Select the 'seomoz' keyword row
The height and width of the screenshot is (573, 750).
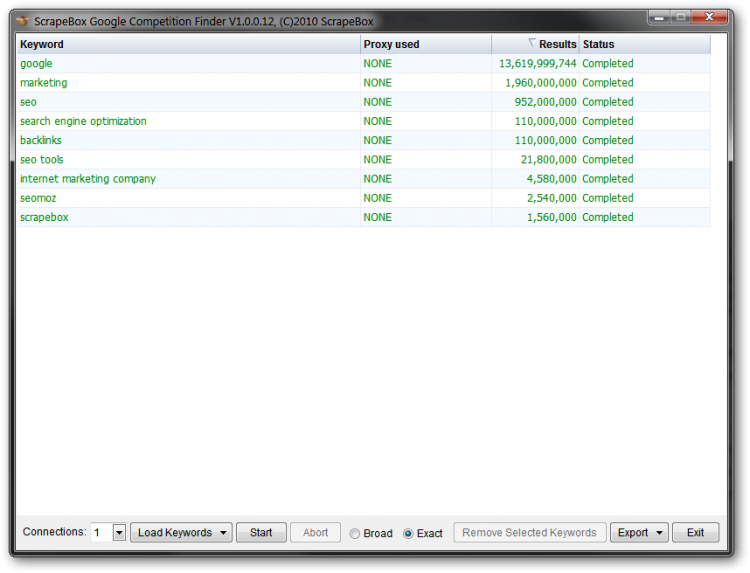point(364,198)
